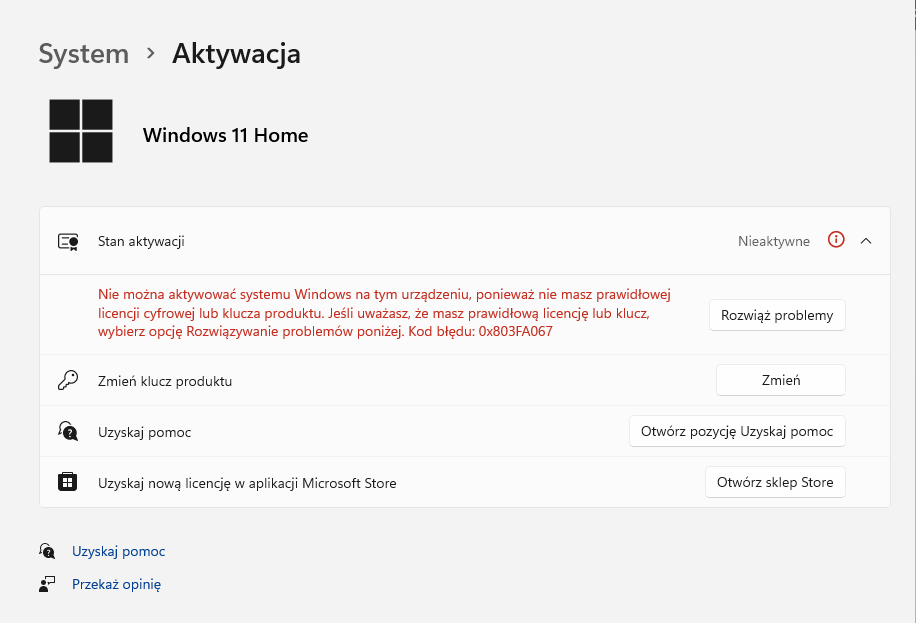Click the Uzyskaj nową licencję w aplikacji Microsoft Store label
916x623 pixels.
point(247,483)
